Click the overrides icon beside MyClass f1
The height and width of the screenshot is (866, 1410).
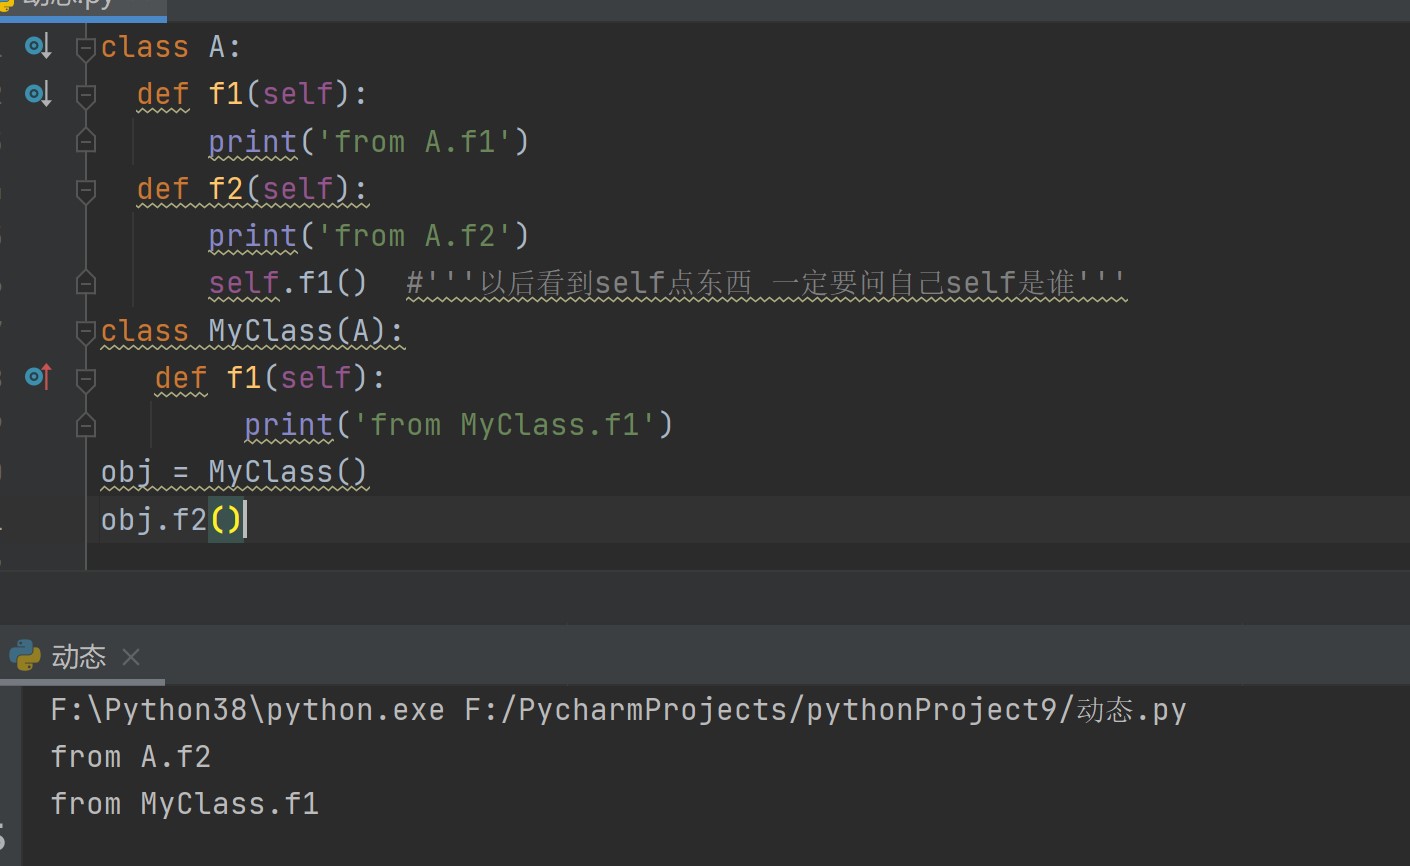coord(37,377)
